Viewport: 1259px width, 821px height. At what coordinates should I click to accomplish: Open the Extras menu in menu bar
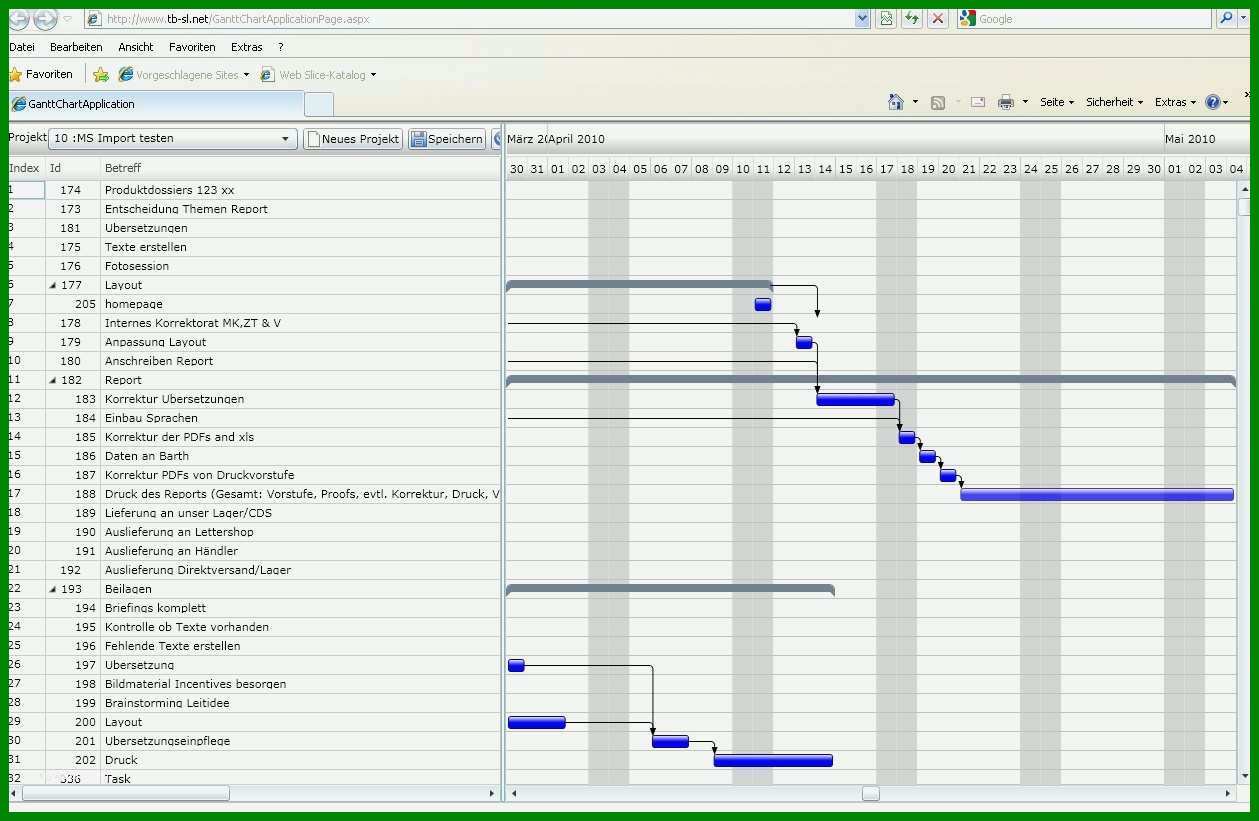(x=247, y=47)
